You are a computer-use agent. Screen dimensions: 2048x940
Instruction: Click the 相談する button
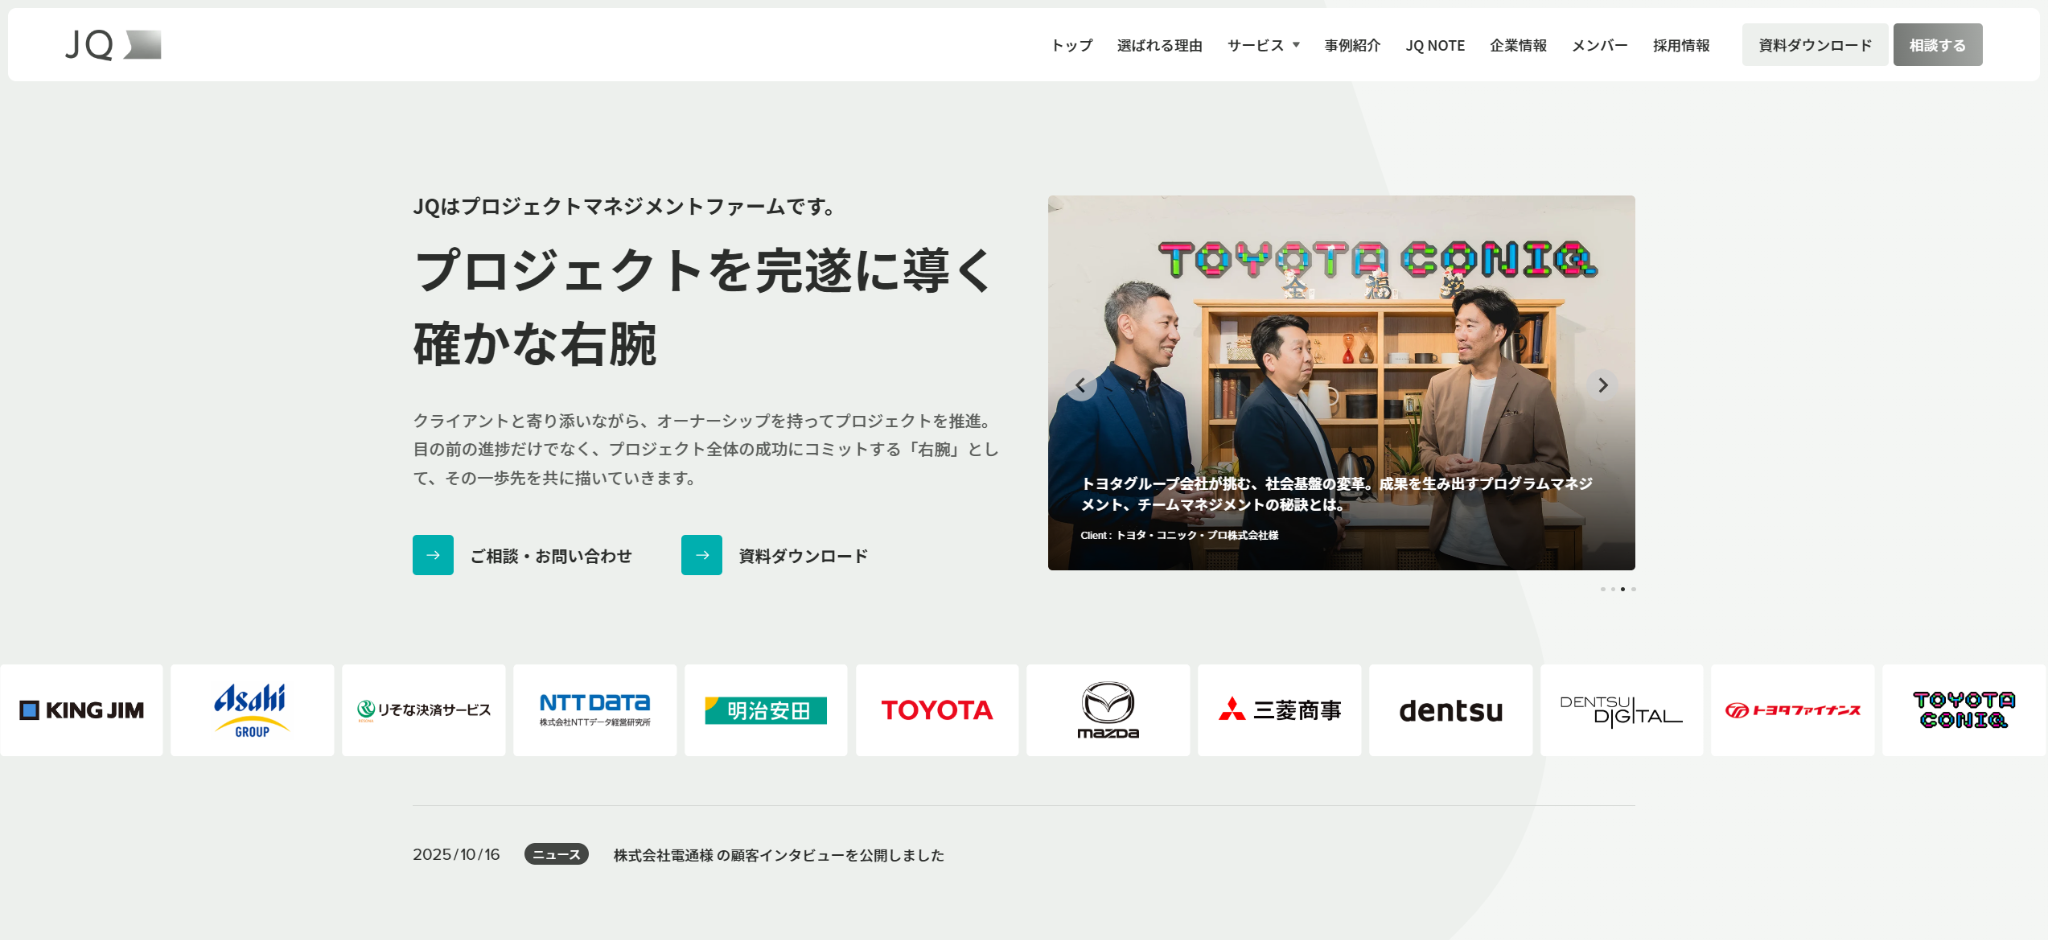pyautogui.click(x=1937, y=45)
